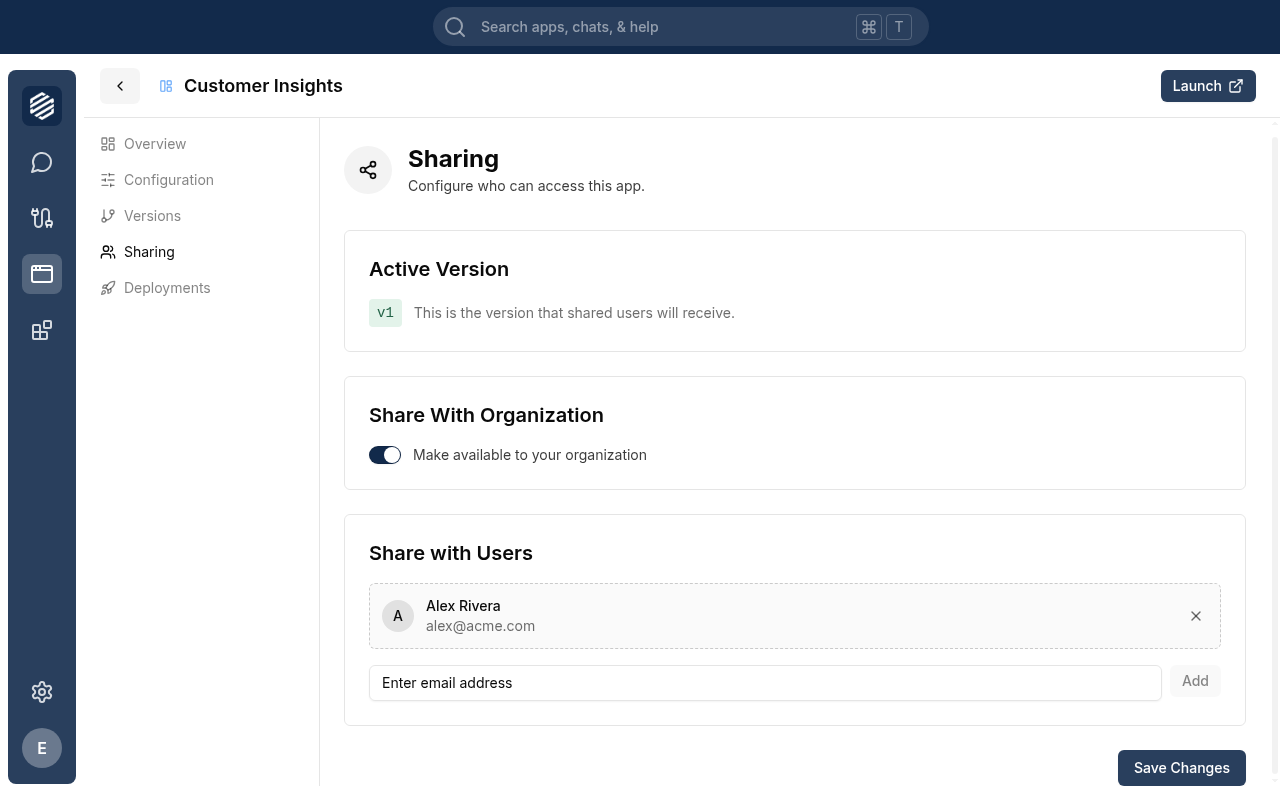Click the Share with Users heading
The height and width of the screenshot is (800, 1280).
[x=451, y=553]
